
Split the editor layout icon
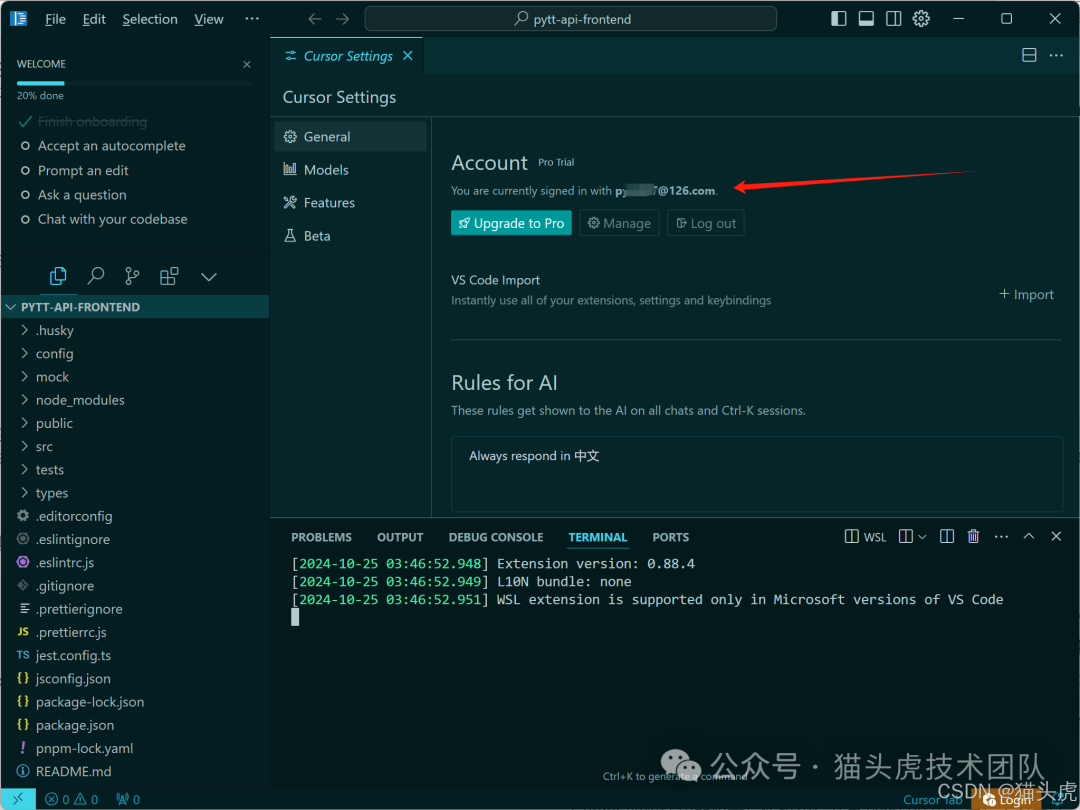[1029, 55]
